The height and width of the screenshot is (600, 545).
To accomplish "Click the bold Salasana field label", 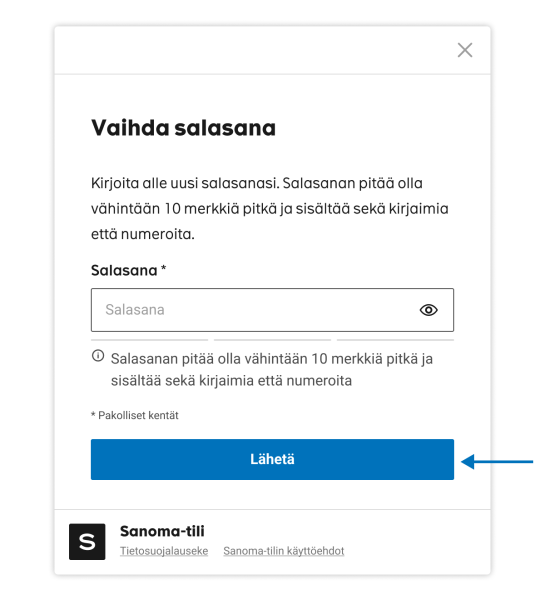I will point(124,271).
